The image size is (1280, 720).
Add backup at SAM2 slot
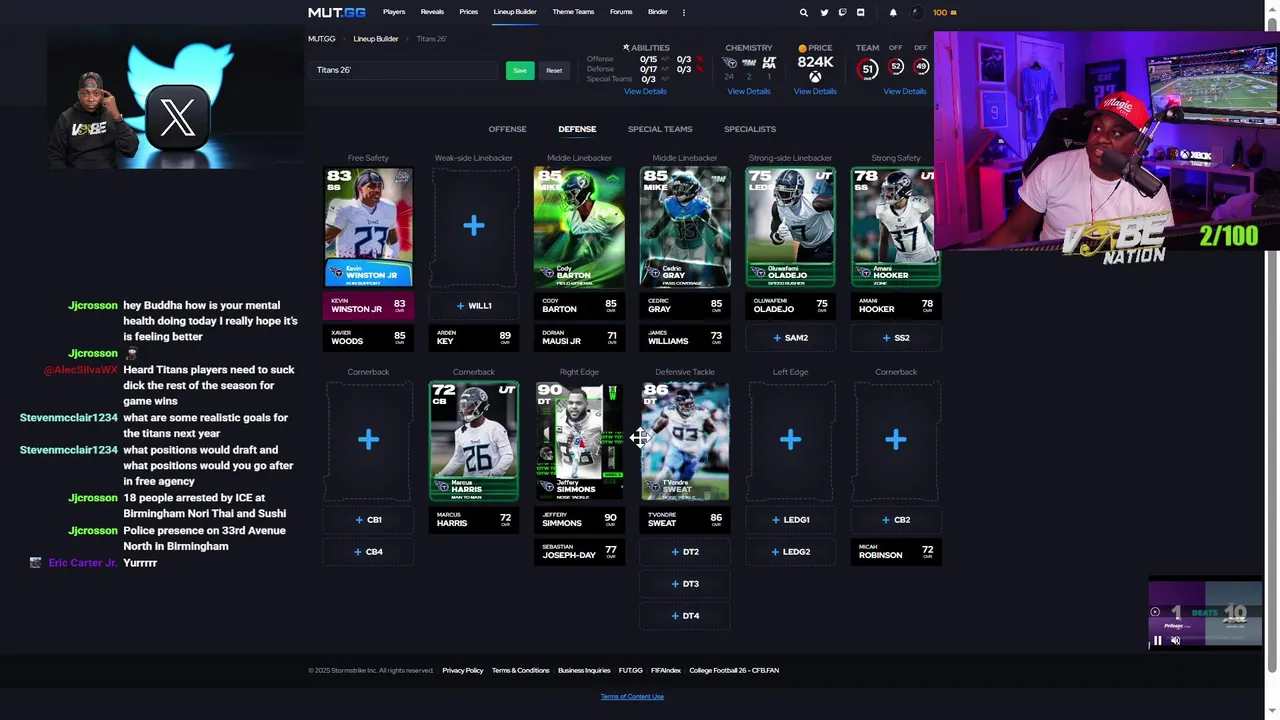(x=790, y=338)
